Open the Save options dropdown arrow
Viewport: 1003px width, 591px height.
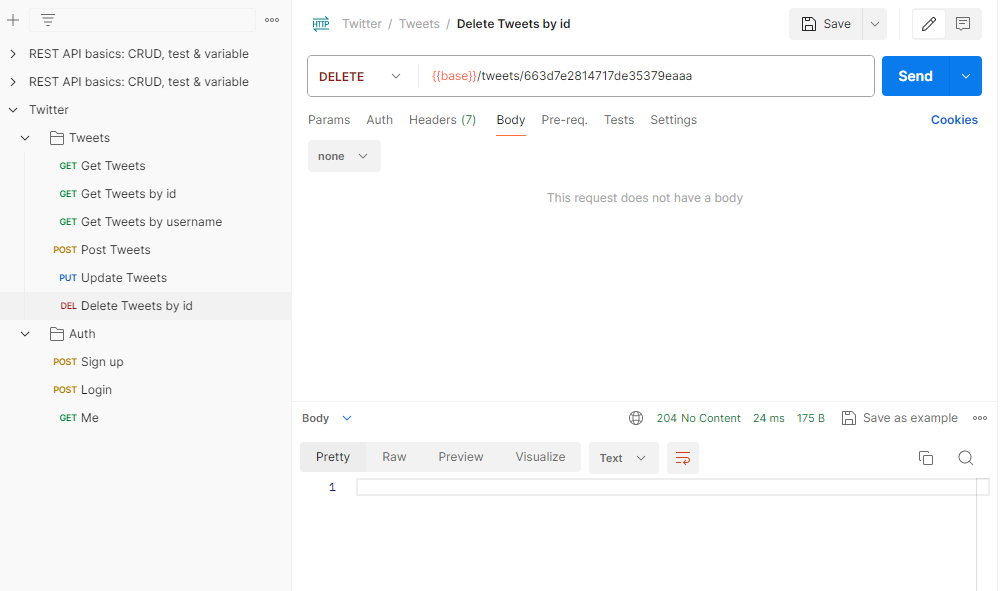(x=874, y=24)
